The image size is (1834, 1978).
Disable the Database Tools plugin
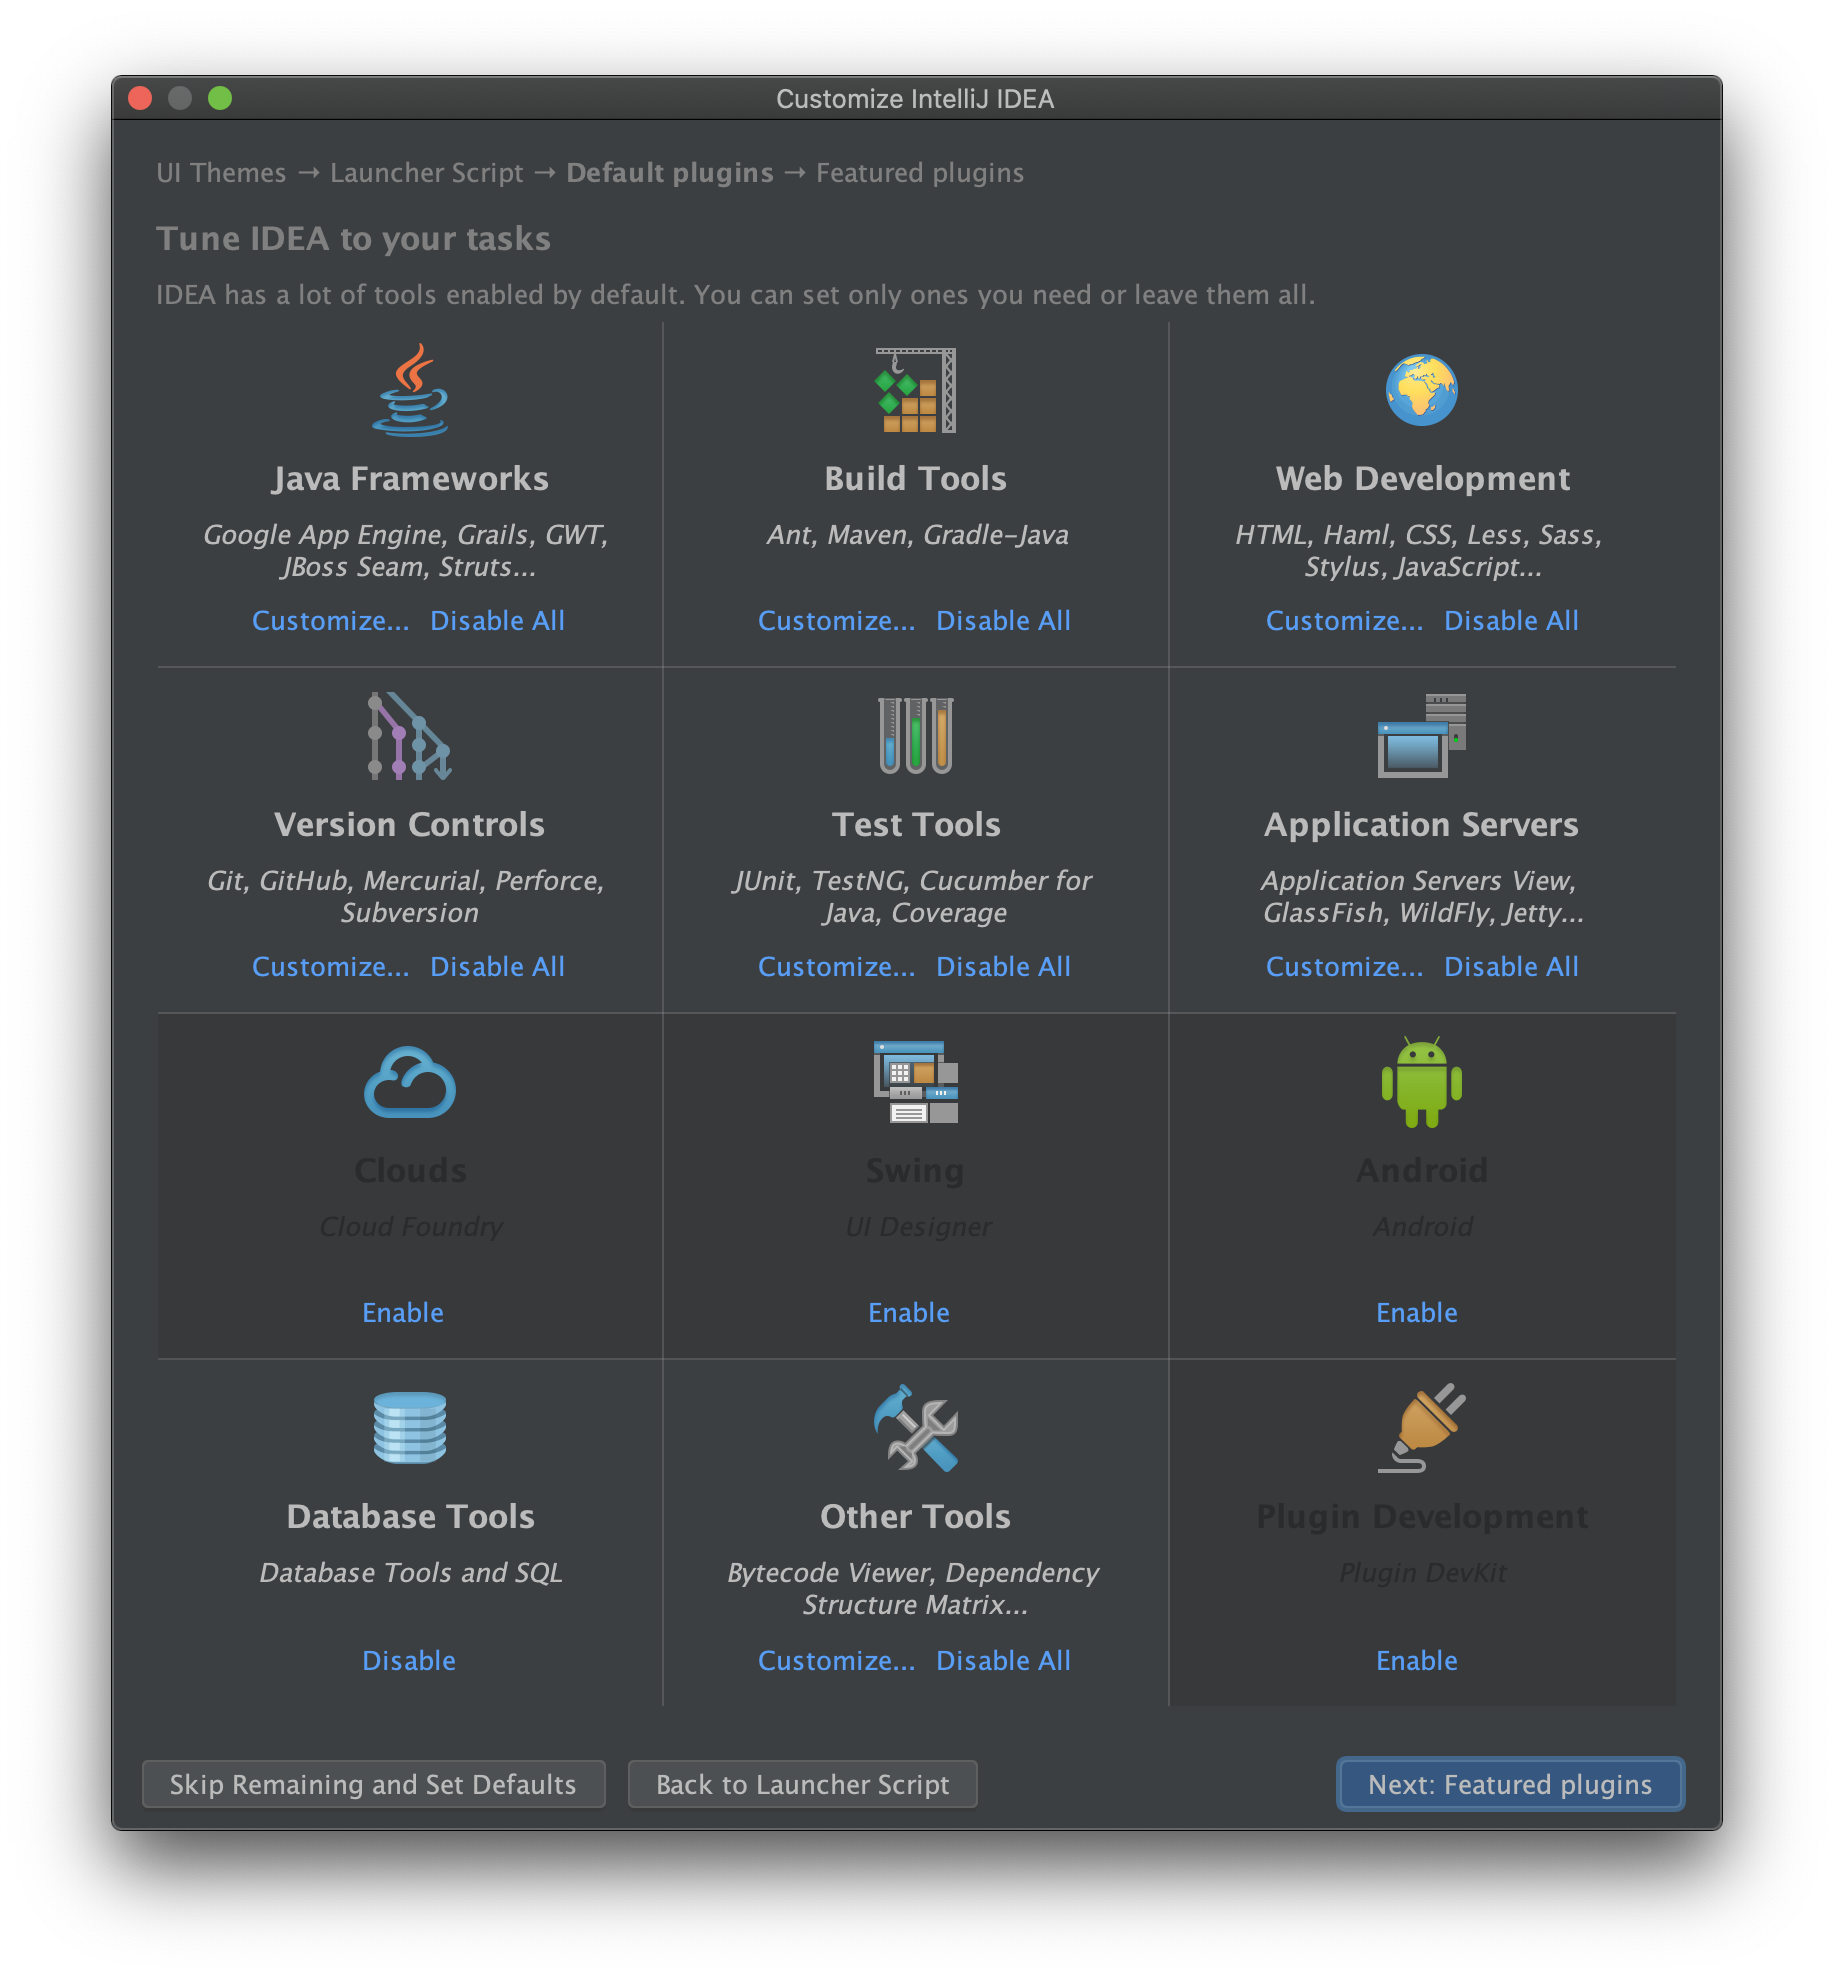409,1661
